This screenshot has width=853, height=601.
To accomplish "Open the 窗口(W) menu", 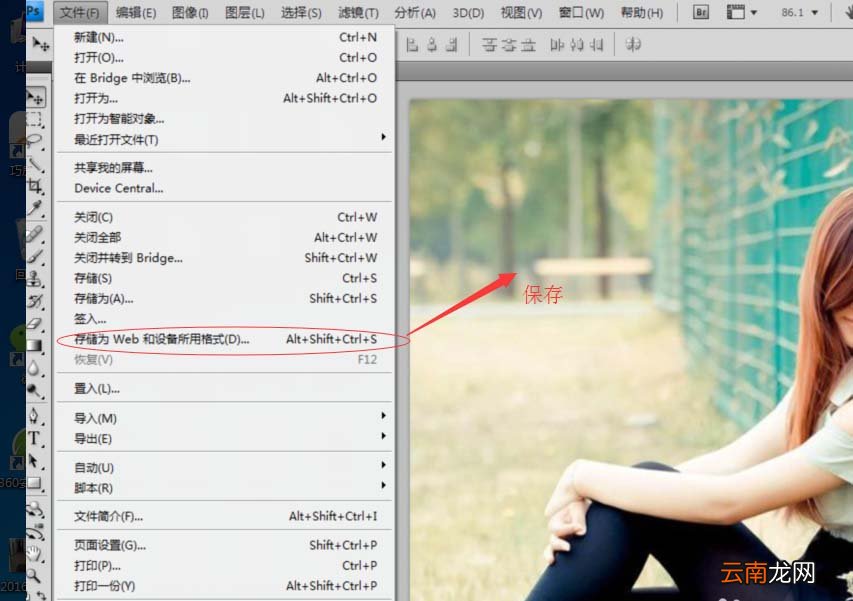I will click(x=581, y=13).
